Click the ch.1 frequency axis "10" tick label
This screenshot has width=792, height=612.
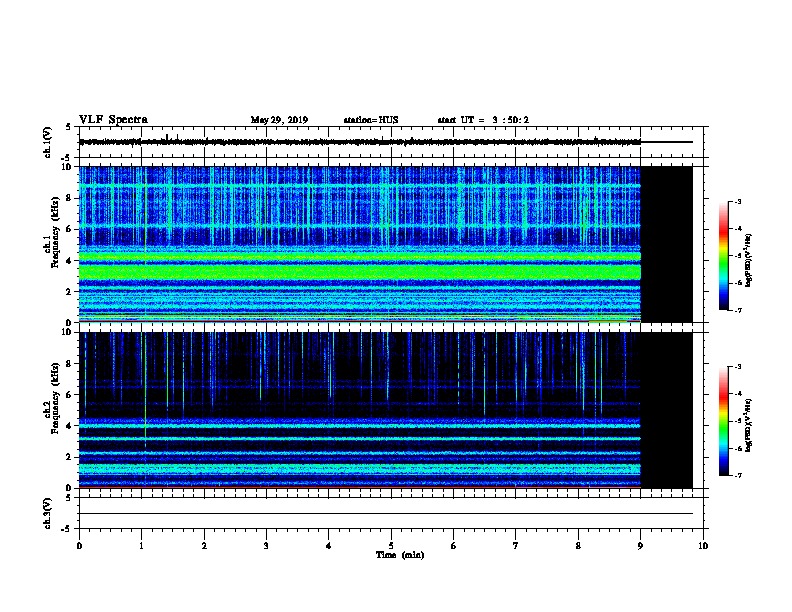click(68, 167)
